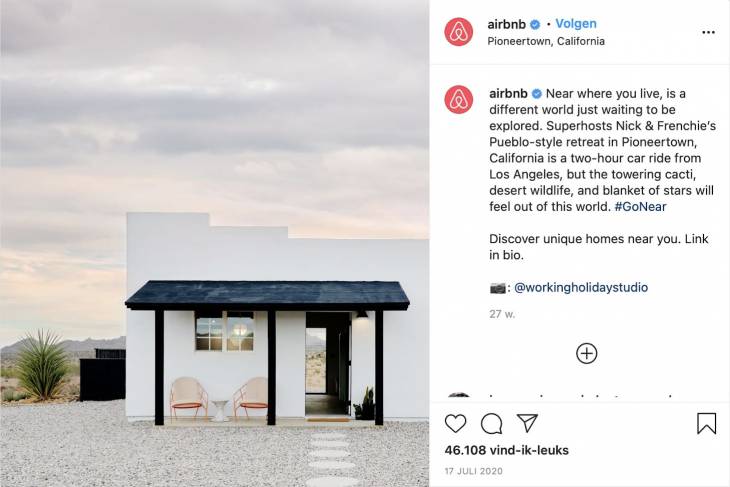Screen dimensions: 730x487
Task: Open the #GoNear hashtag
Action: 640,206
